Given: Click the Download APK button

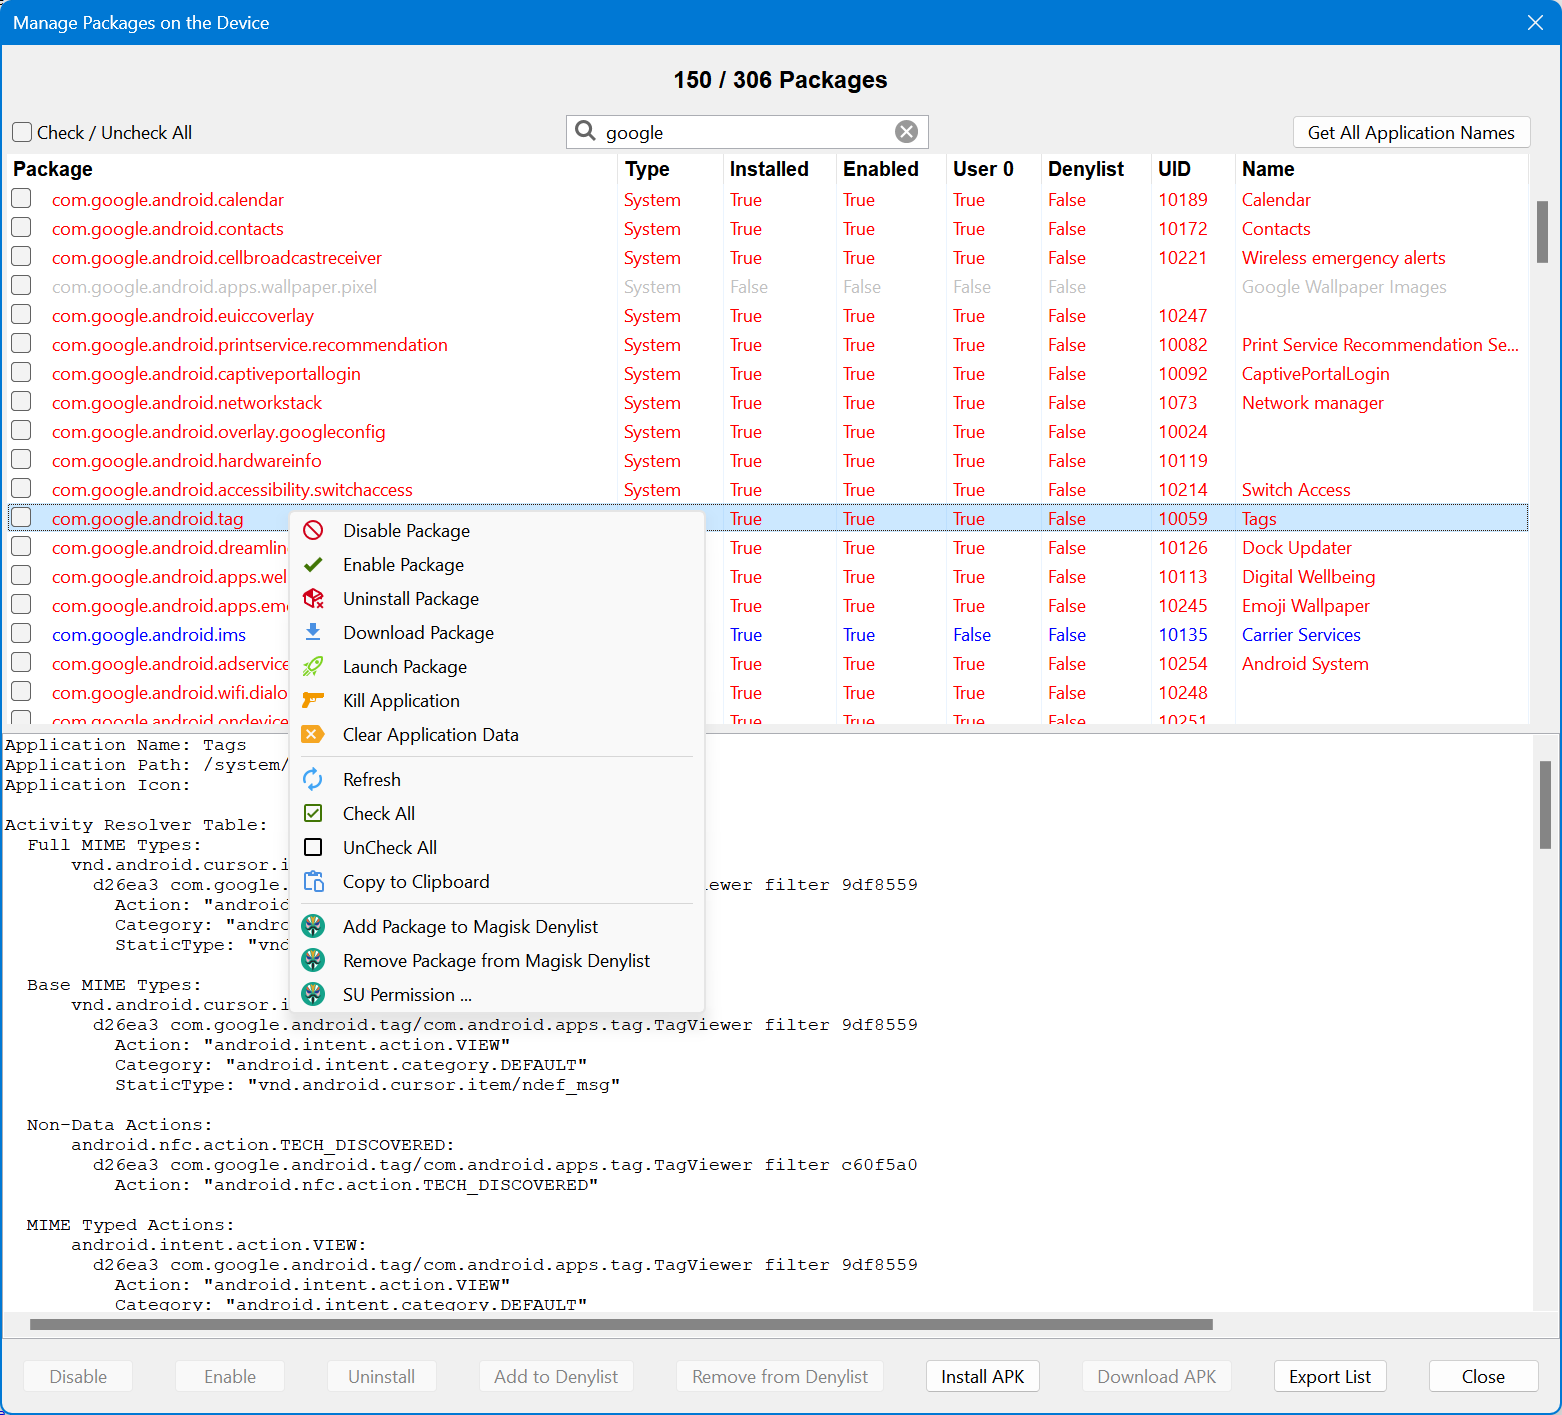Looking at the screenshot, I should (x=1157, y=1377).
